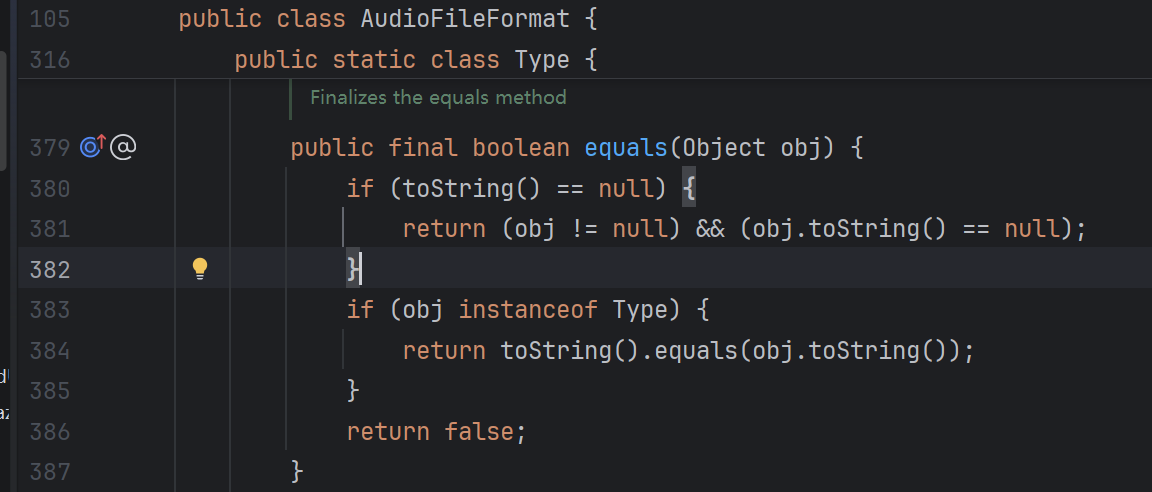Screen dimensions: 1152x492
Task: Click the highlighted opening brace on line 380
Action: 688,189
